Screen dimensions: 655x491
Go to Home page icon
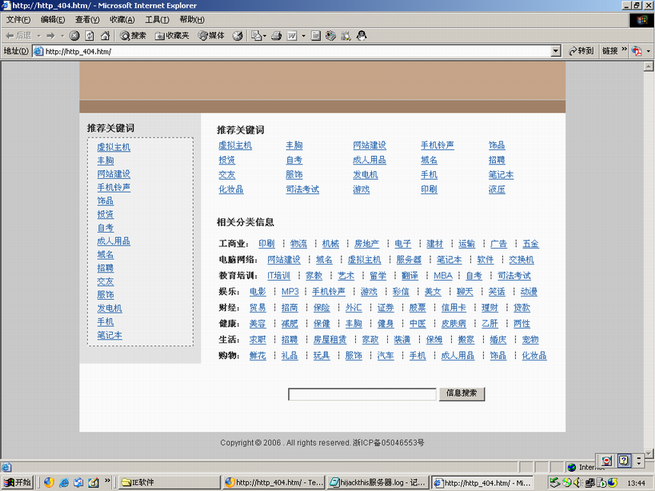click(x=105, y=35)
